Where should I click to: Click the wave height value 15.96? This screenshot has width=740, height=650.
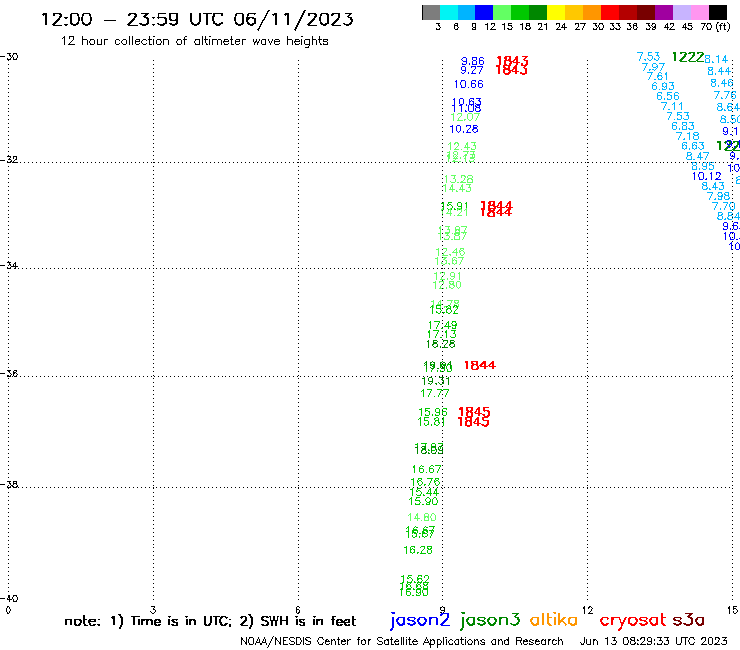433,412
